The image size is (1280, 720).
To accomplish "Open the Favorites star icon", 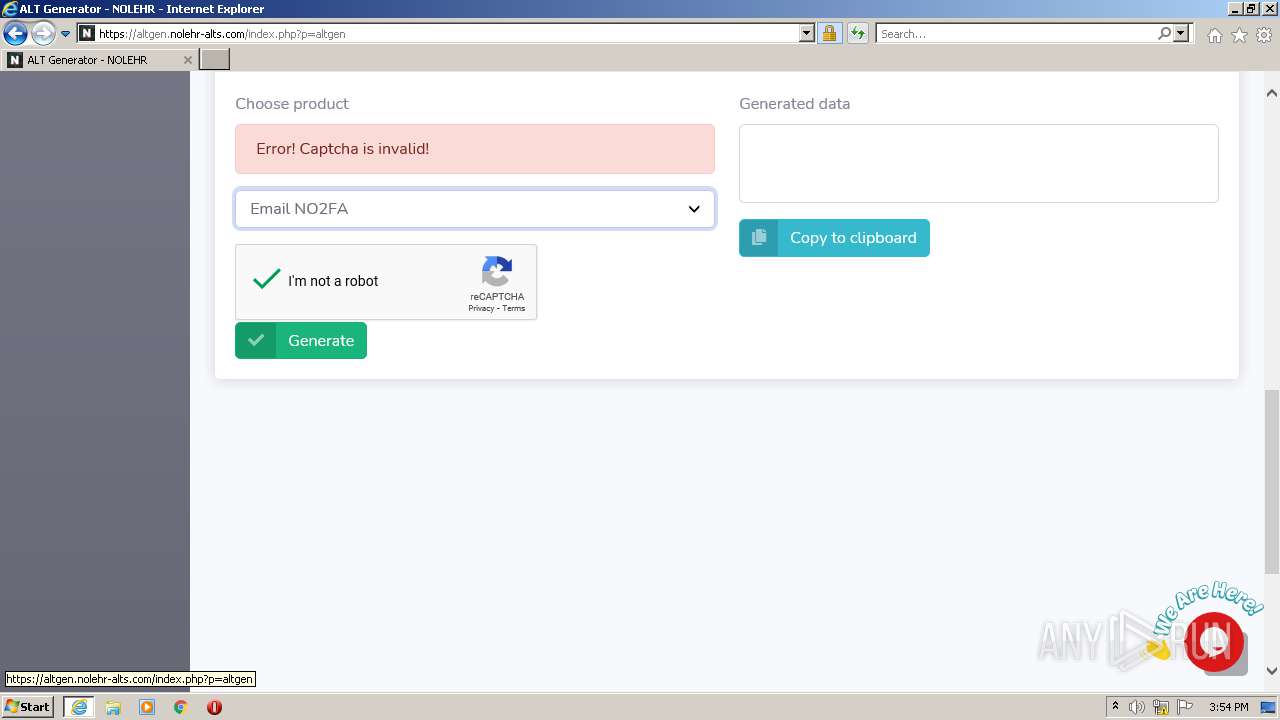I will [1239, 35].
